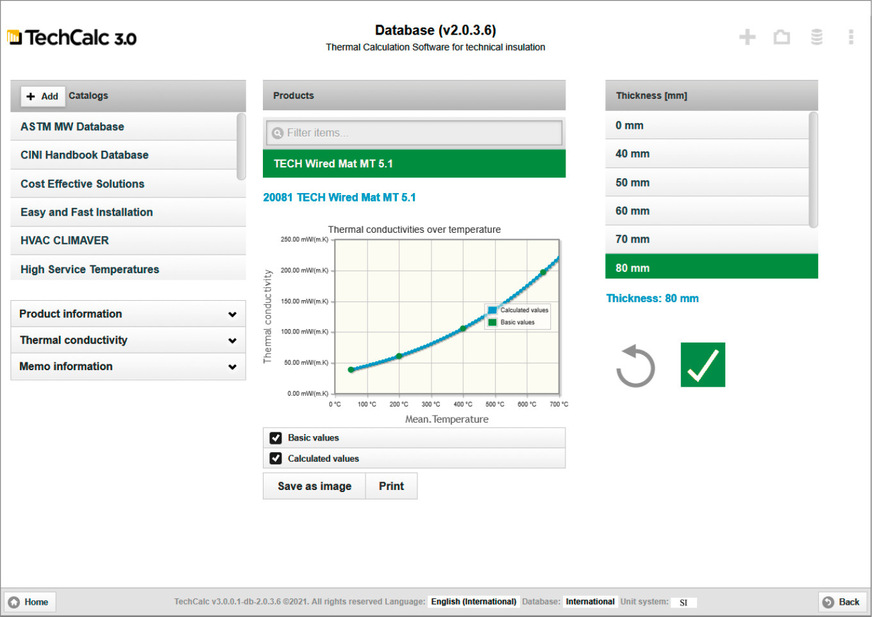Screen dimensions: 872x617
Task: Click the Thickness [mm] panel header
Action: (711, 95)
